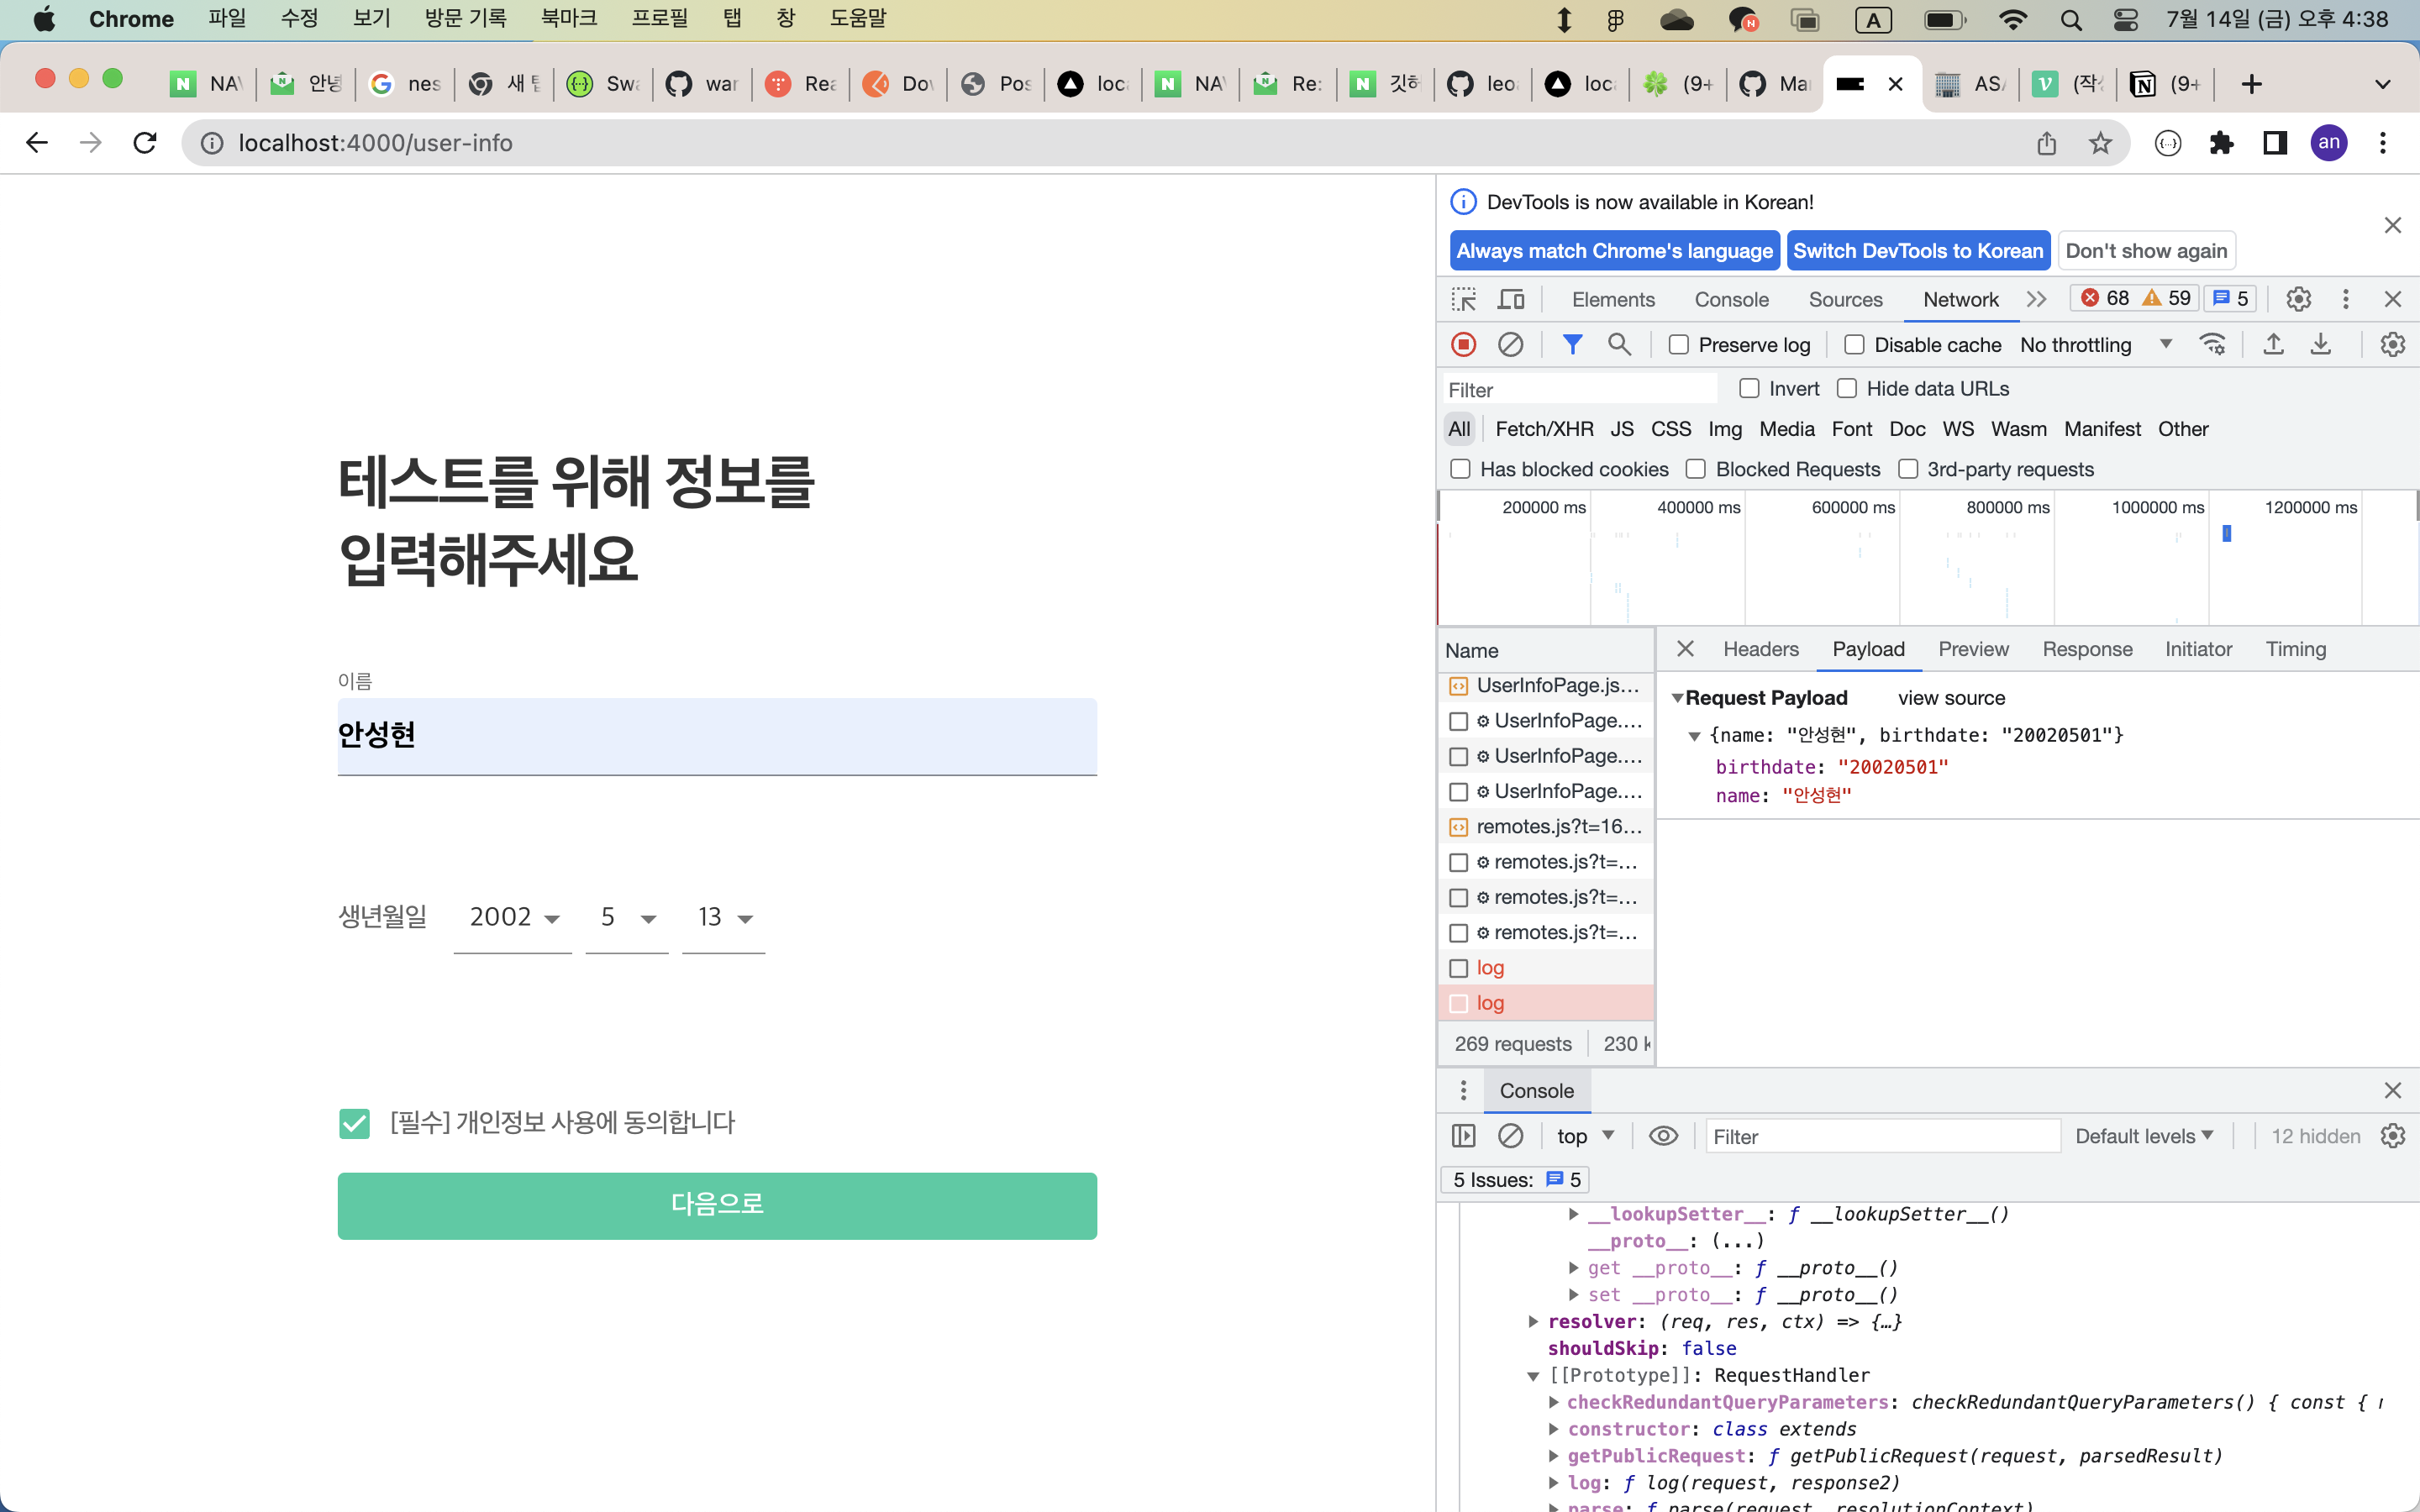Open network conditions wifi icon

(2212, 345)
